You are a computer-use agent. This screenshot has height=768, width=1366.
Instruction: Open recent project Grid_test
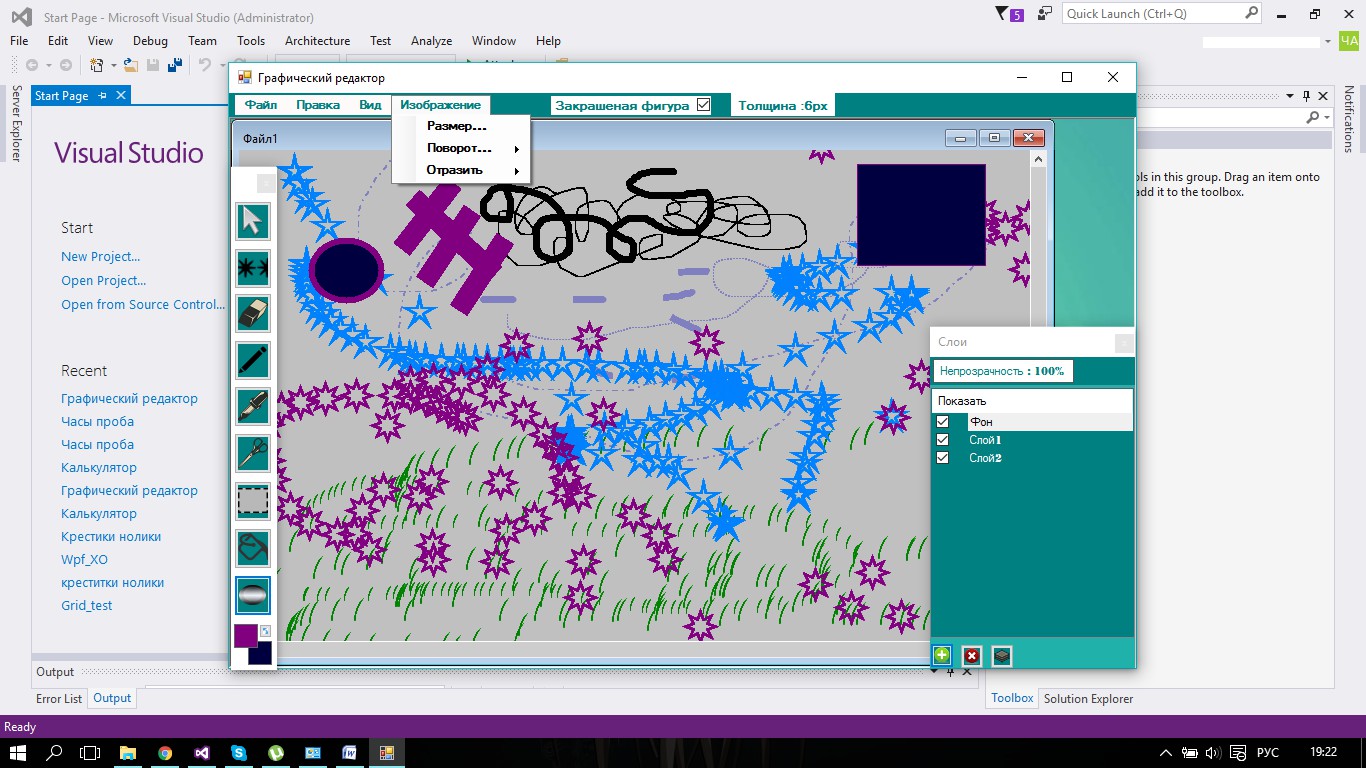click(x=87, y=606)
